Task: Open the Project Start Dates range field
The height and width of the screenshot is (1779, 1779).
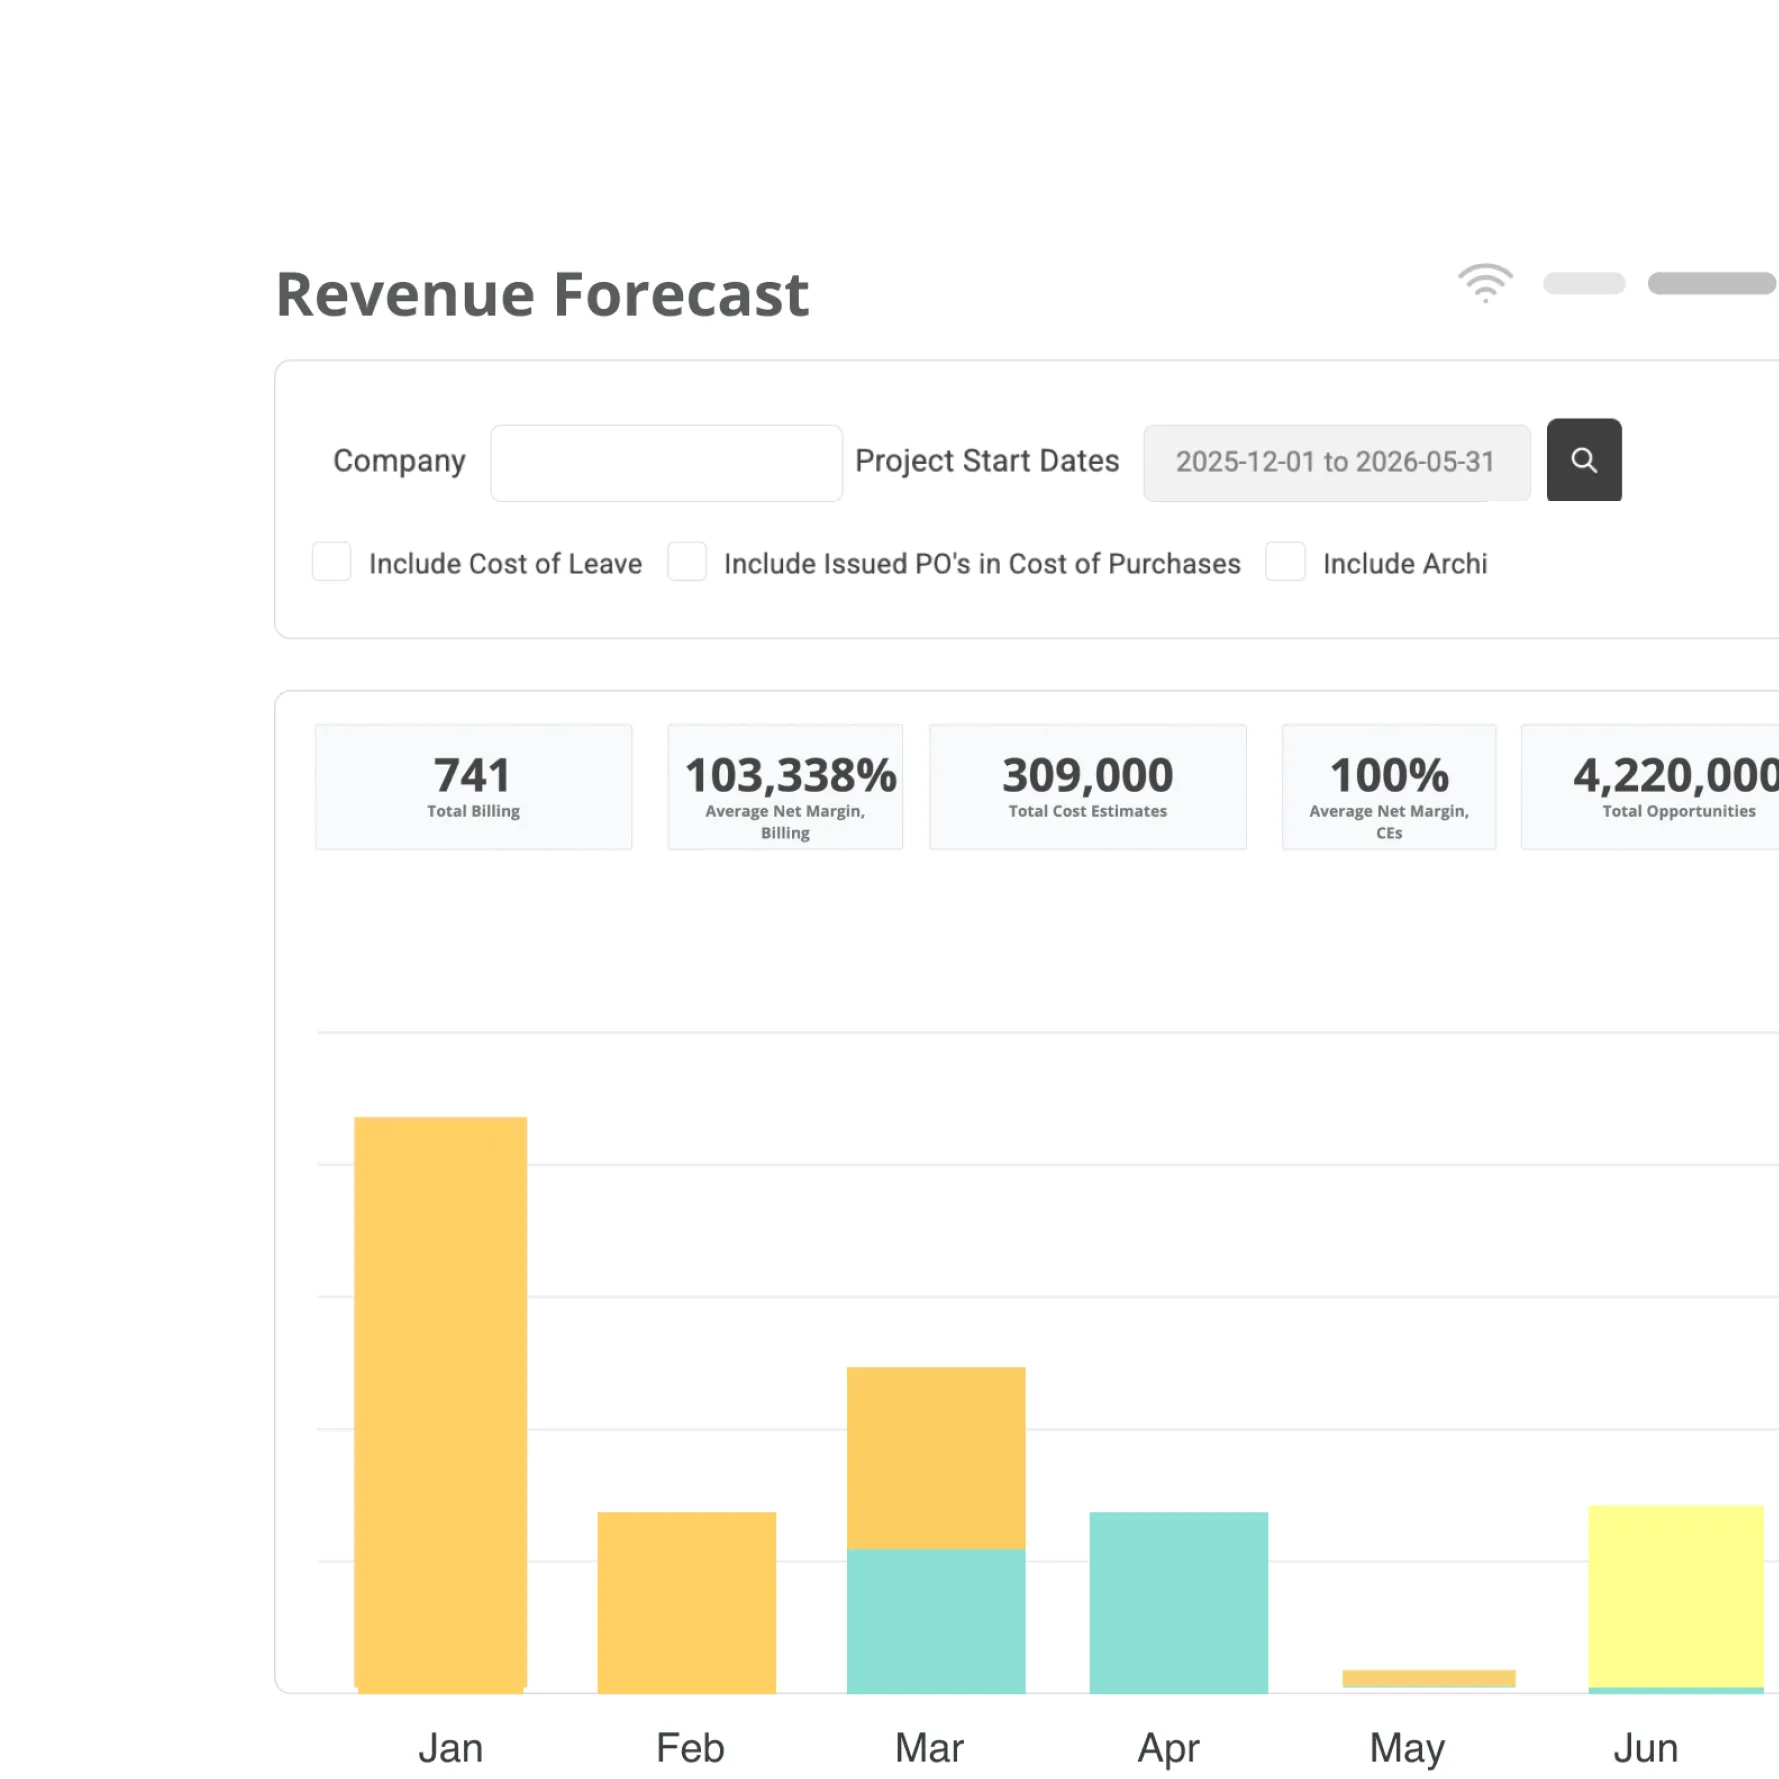Action: 1336,462
